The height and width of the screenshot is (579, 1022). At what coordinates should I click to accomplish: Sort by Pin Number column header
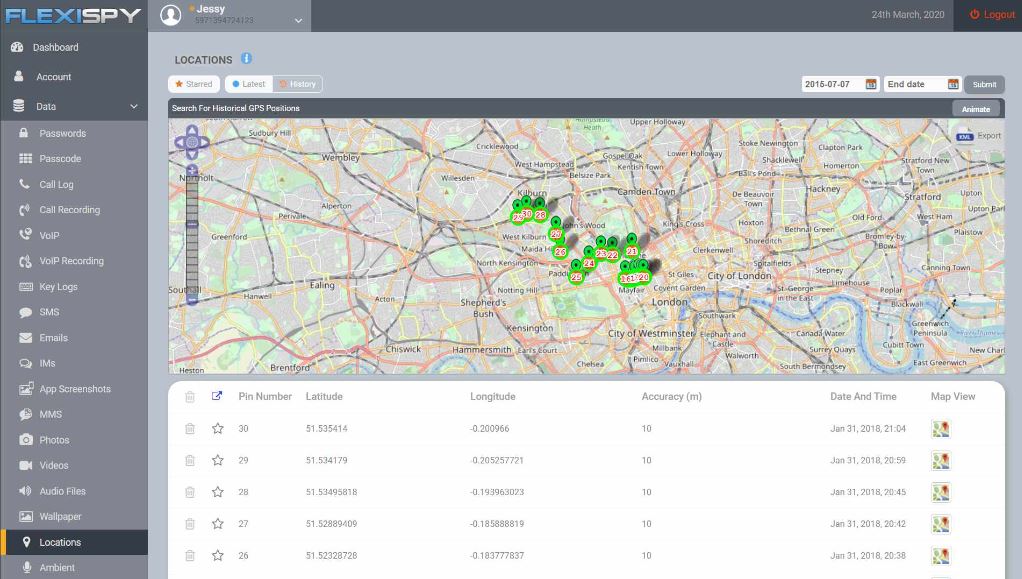265,396
